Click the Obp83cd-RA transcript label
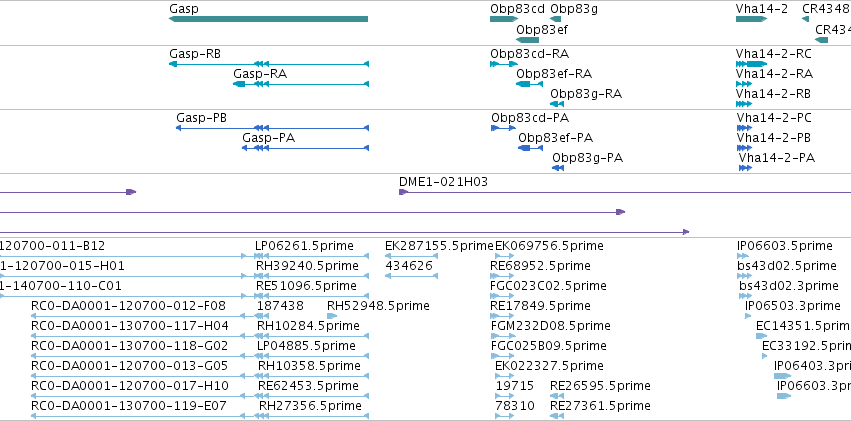Image resolution: width=851 pixels, height=421 pixels. tap(530, 54)
